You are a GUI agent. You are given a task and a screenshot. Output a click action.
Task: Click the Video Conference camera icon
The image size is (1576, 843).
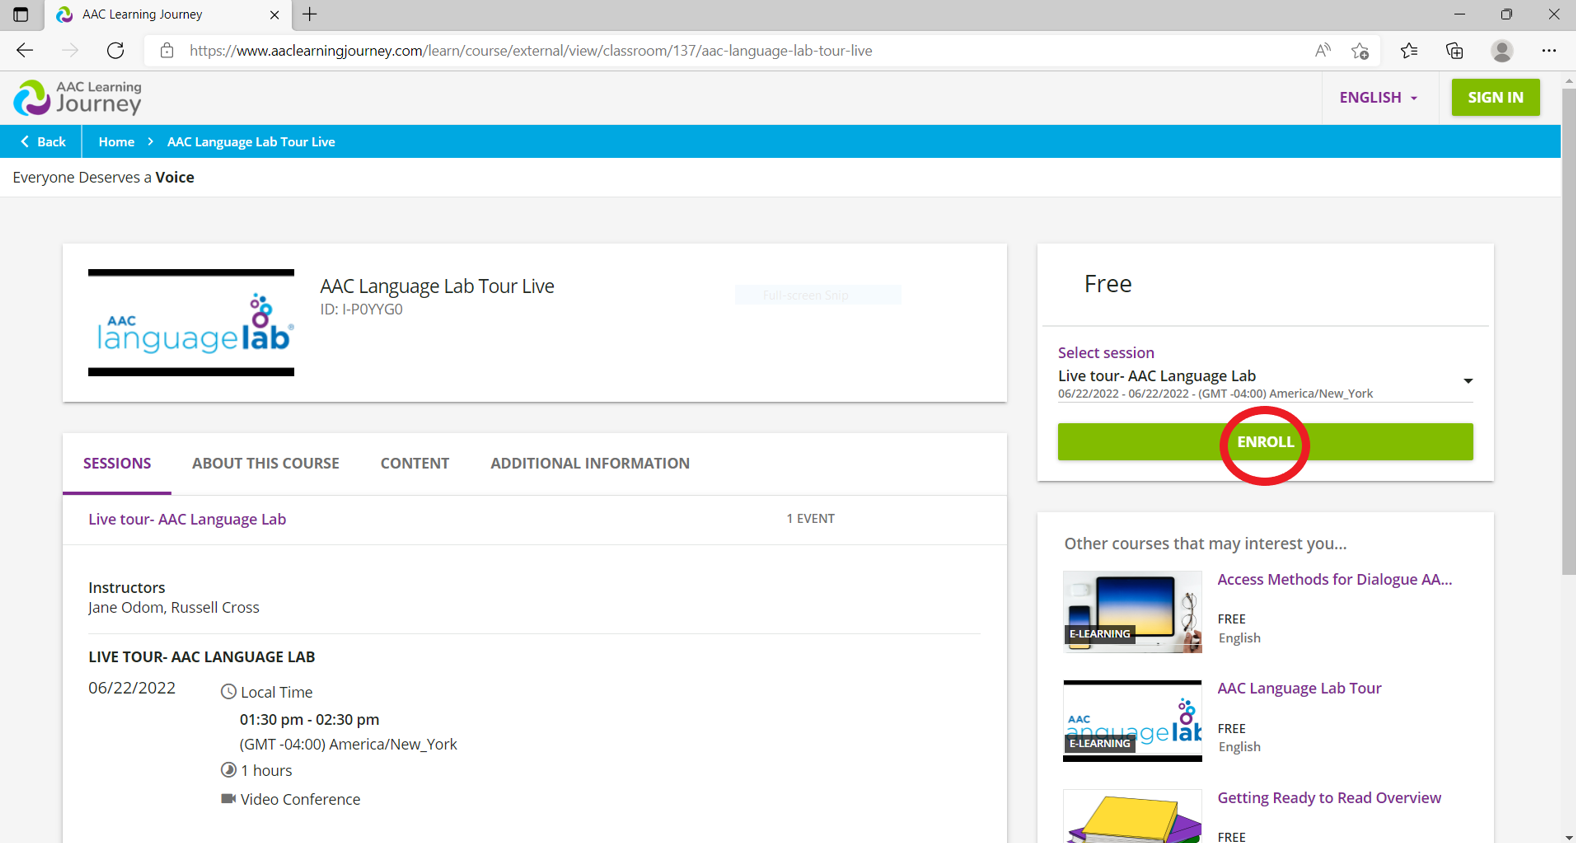(228, 799)
